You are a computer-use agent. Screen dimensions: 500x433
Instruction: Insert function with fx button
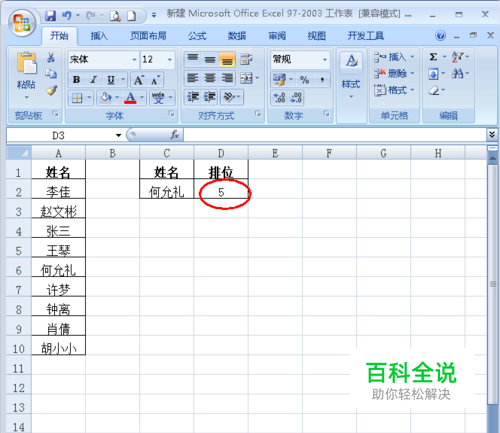(174, 135)
